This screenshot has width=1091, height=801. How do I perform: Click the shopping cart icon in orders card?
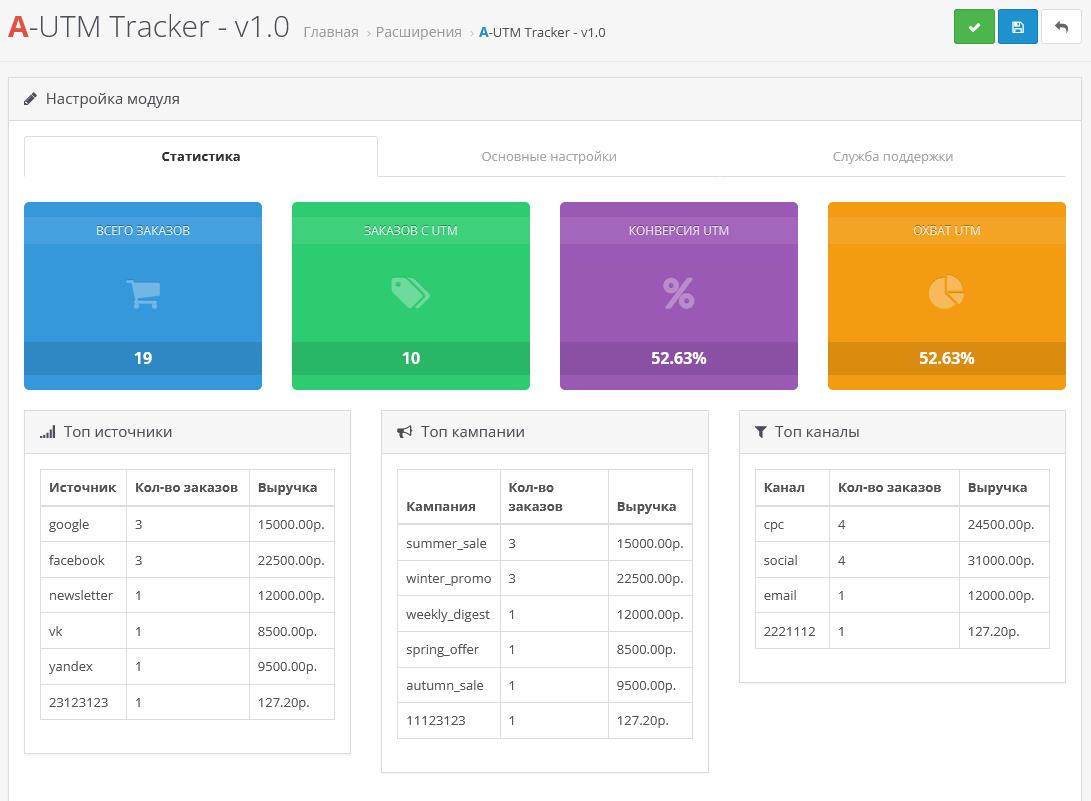pyautogui.click(x=143, y=294)
